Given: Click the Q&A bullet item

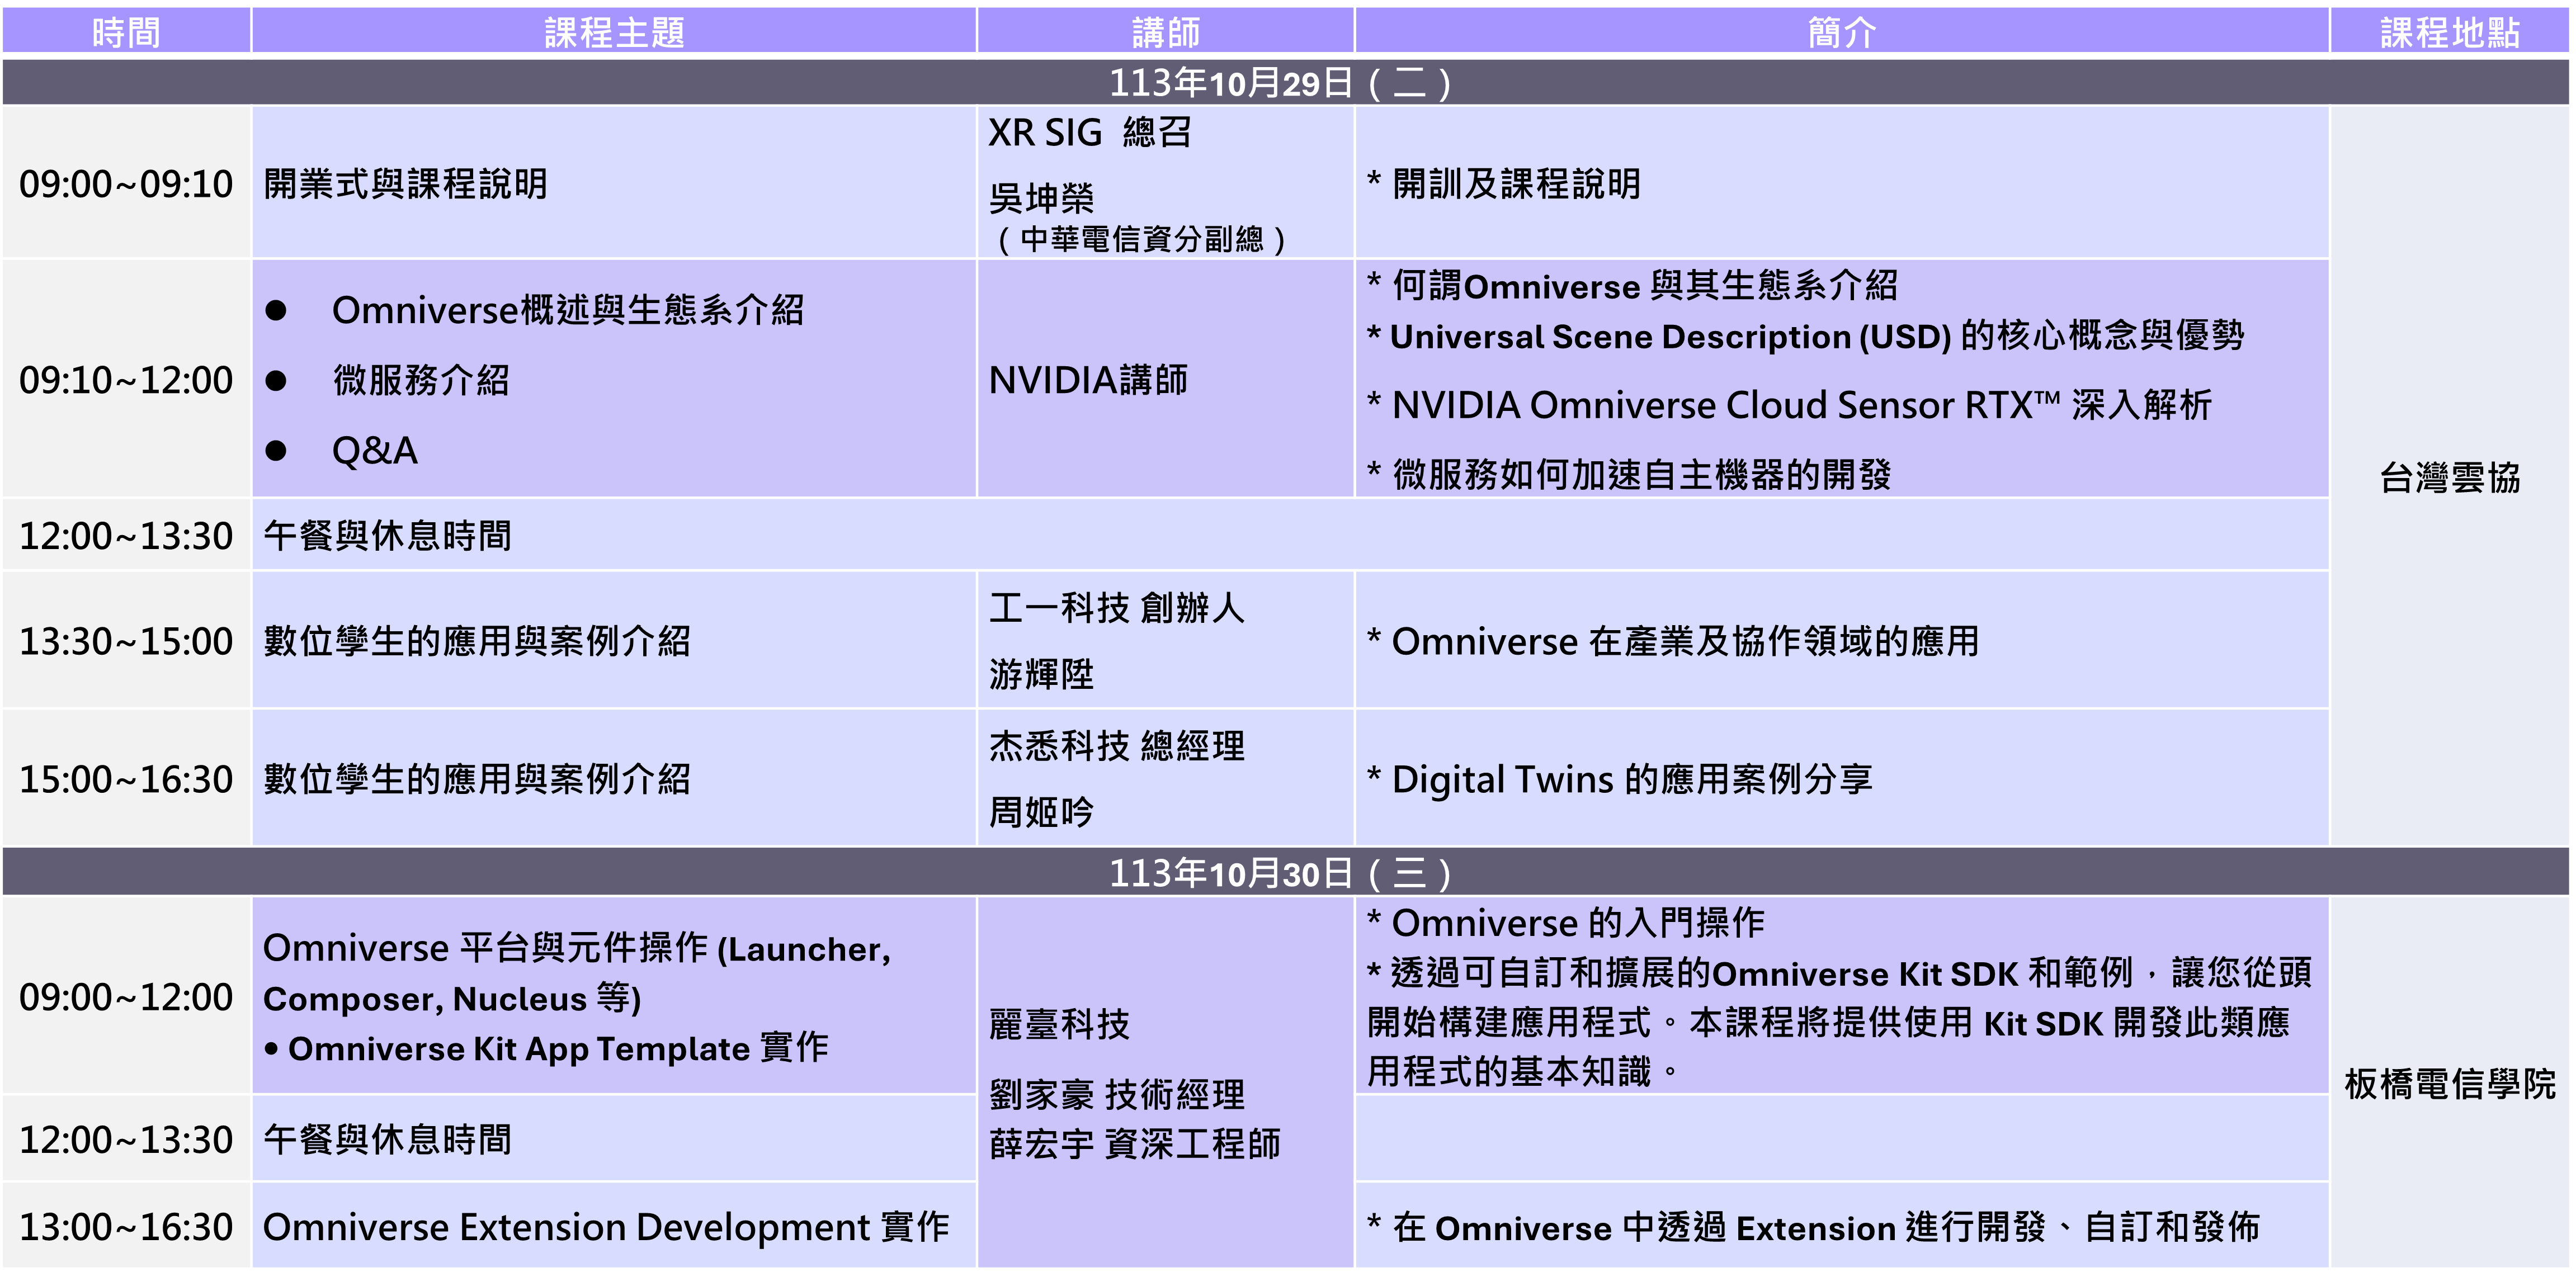Looking at the screenshot, I should tap(374, 451).
